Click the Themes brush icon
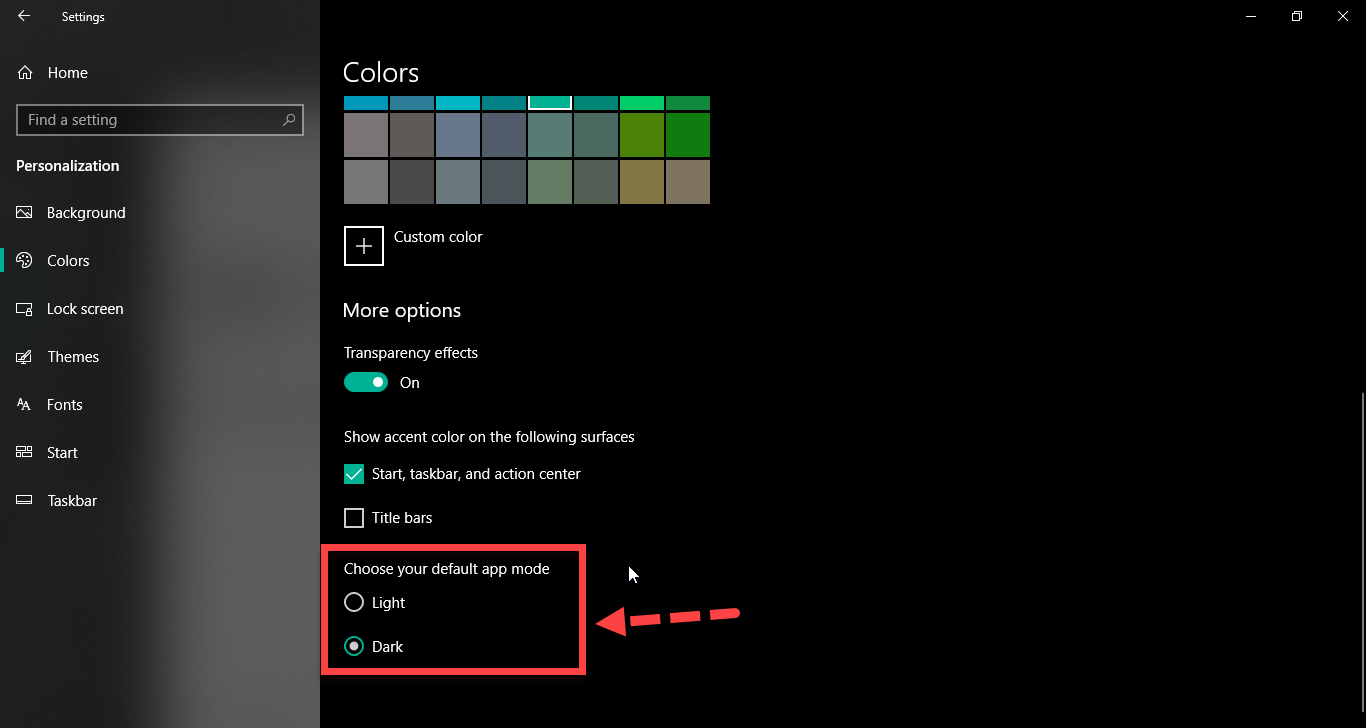 25,357
